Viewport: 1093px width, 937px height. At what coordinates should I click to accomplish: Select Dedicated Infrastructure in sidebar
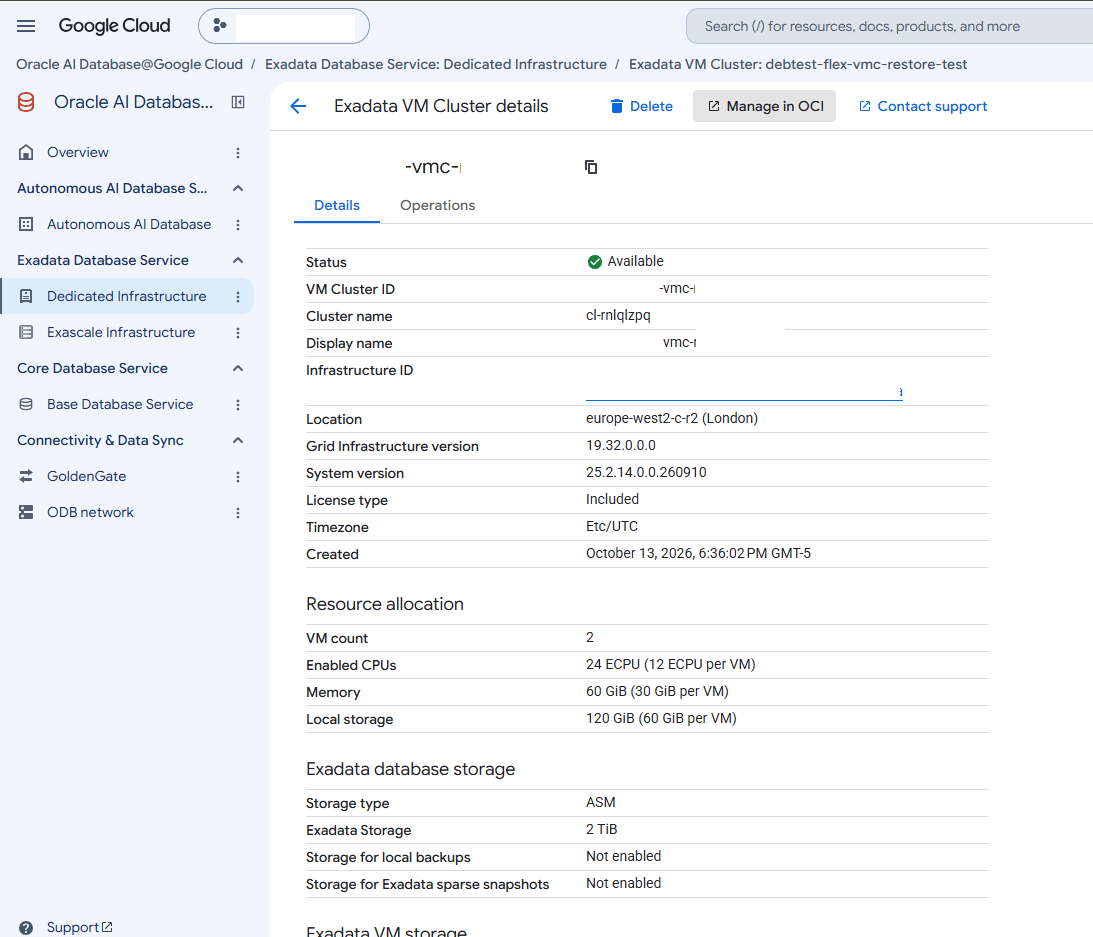pos(126,296)
